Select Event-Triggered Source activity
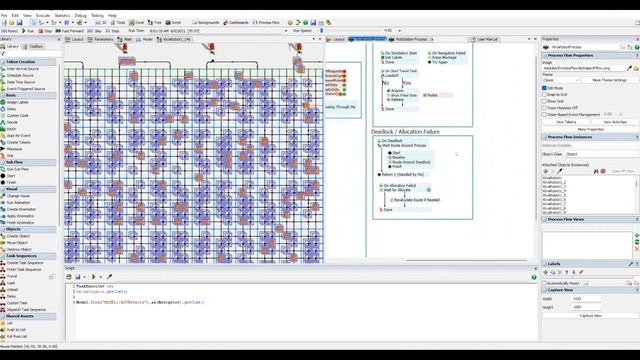Screen dimensions: 640x360 pos(26,89)
